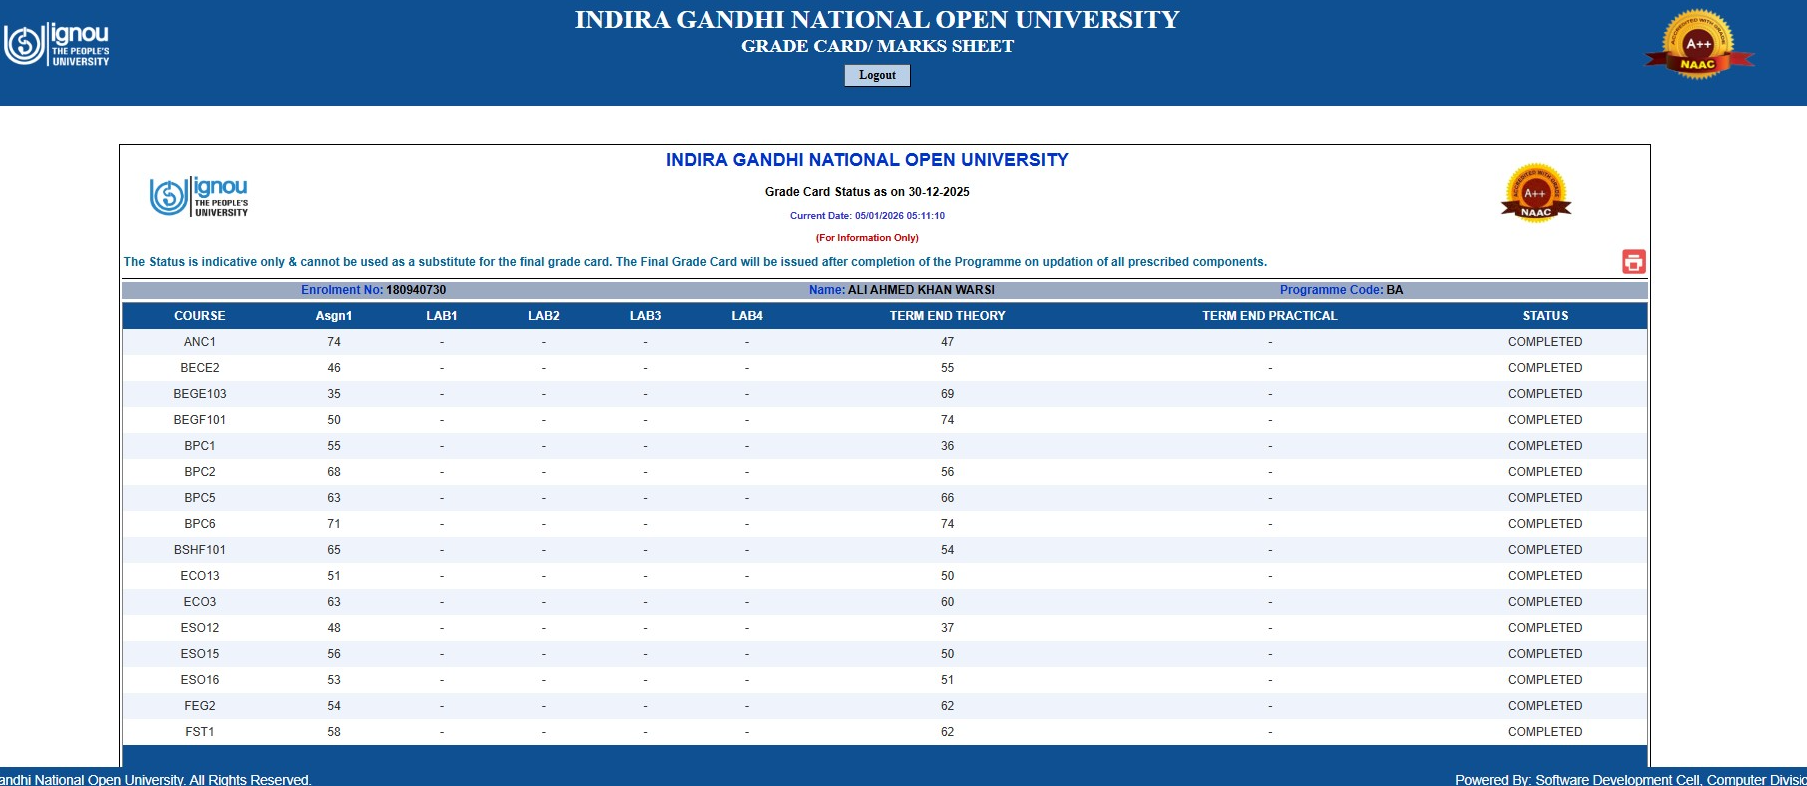1807x786 pixels.
Task: Click the Powered By Software Development Cell footer text
Action: [1631, 779]
